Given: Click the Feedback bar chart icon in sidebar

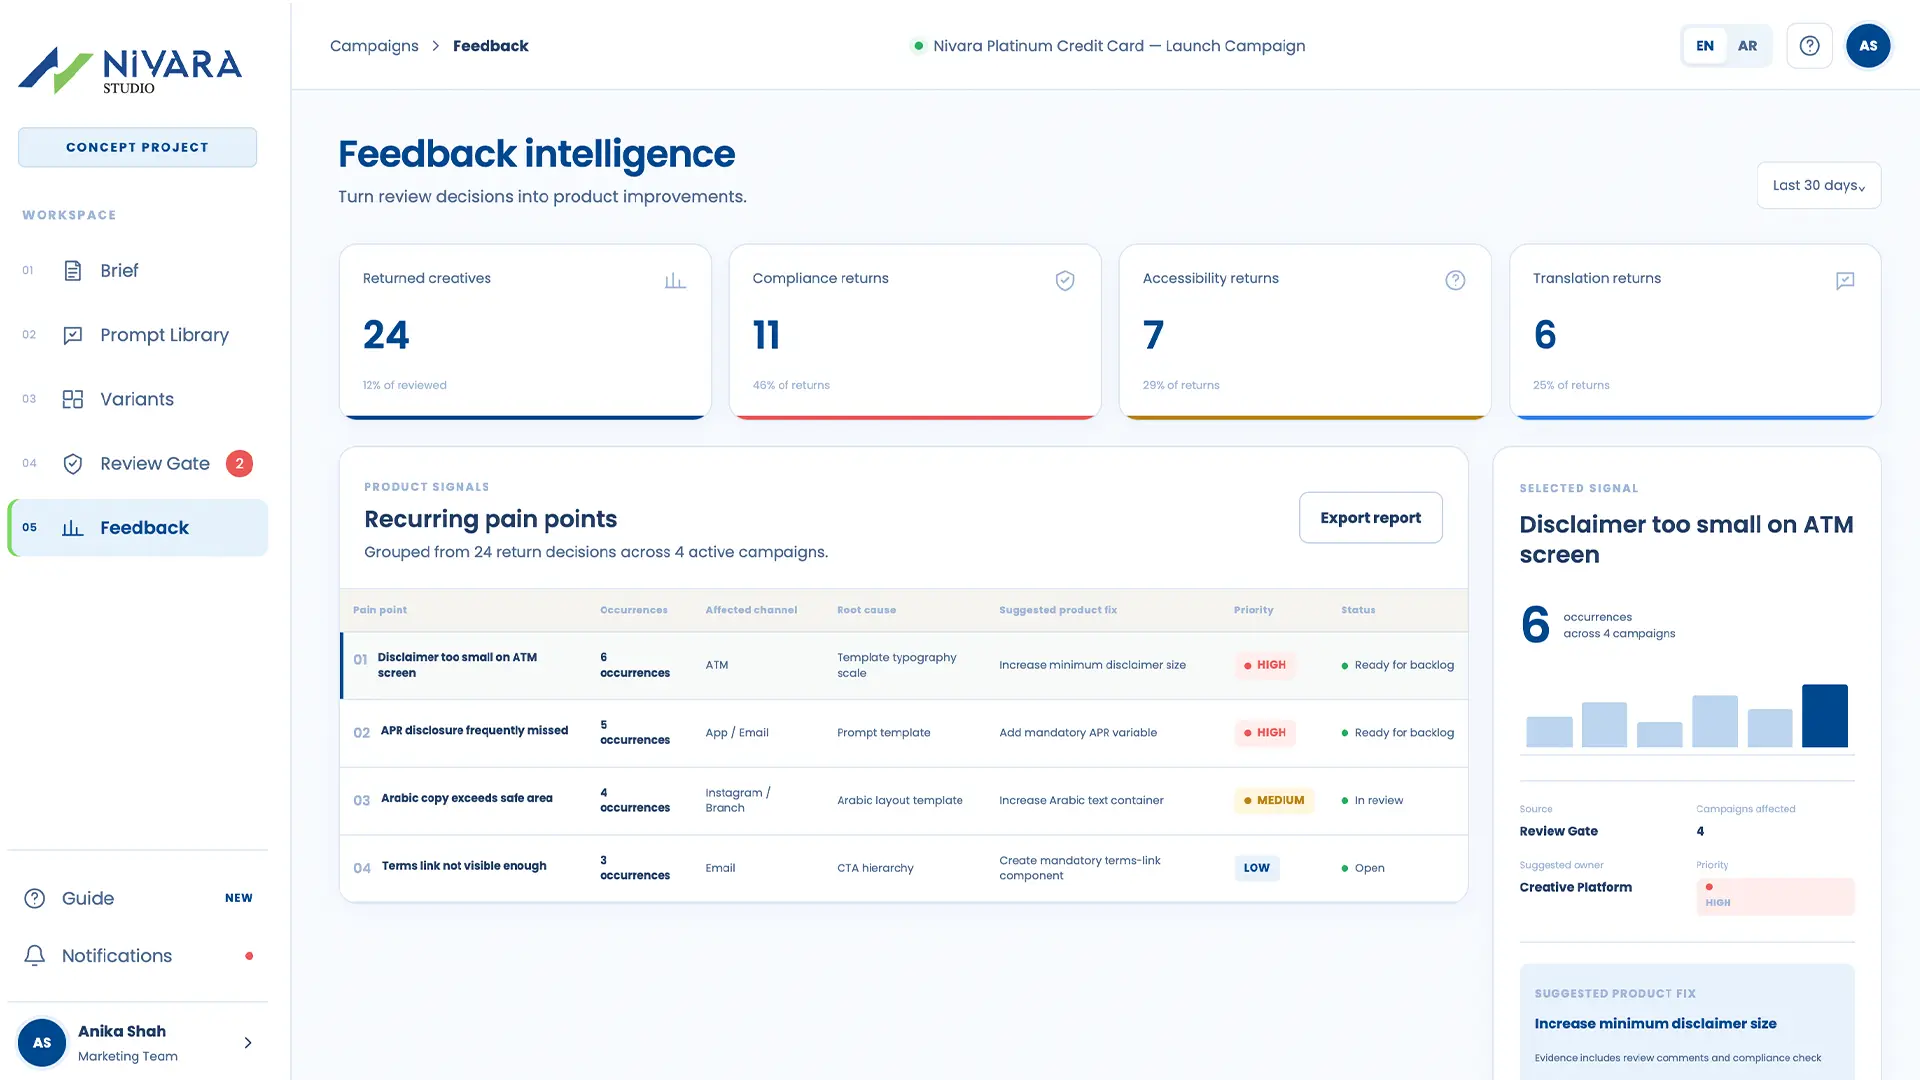Looking at the screenshot, I should pos(72,528).
